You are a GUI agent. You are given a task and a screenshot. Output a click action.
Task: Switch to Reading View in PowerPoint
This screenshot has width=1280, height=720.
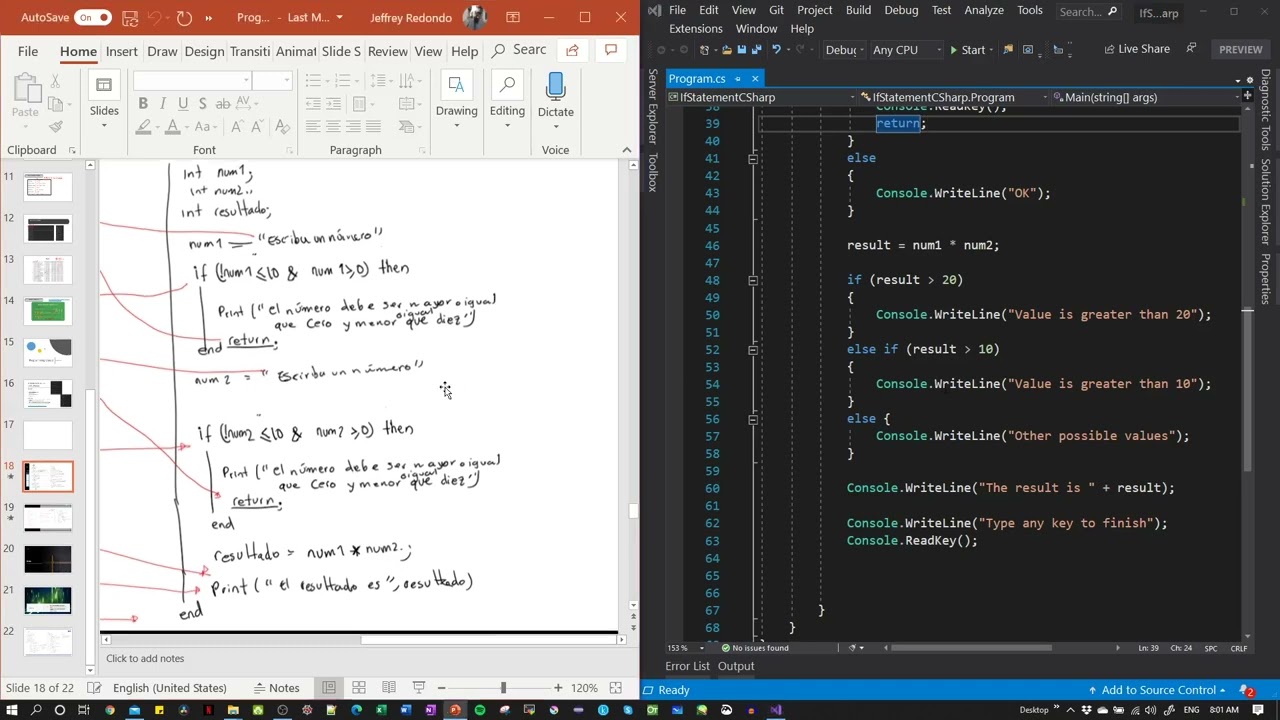coord(389,688)
